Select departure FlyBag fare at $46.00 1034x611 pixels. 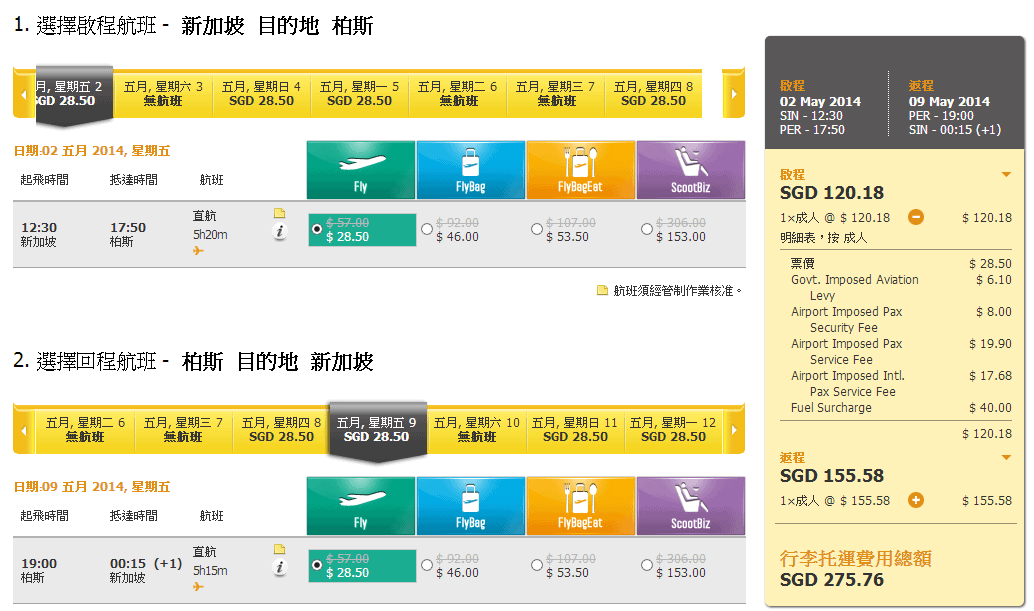(x=428, y=230)
